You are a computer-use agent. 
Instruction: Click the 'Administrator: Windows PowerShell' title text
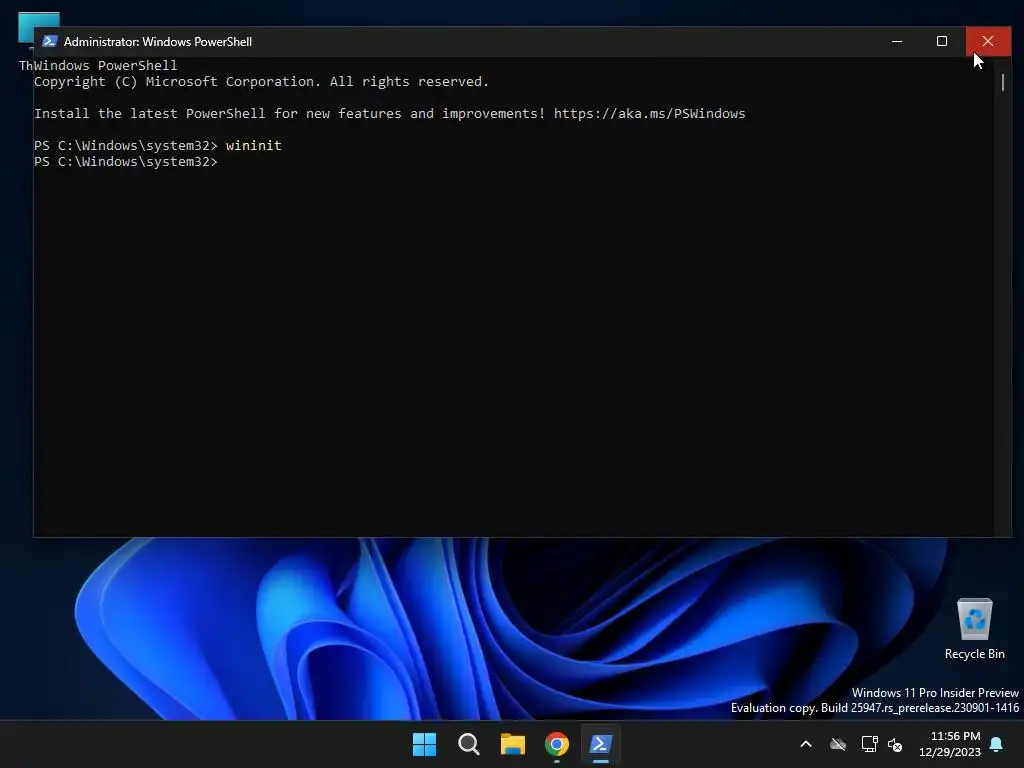coord(157,42)
